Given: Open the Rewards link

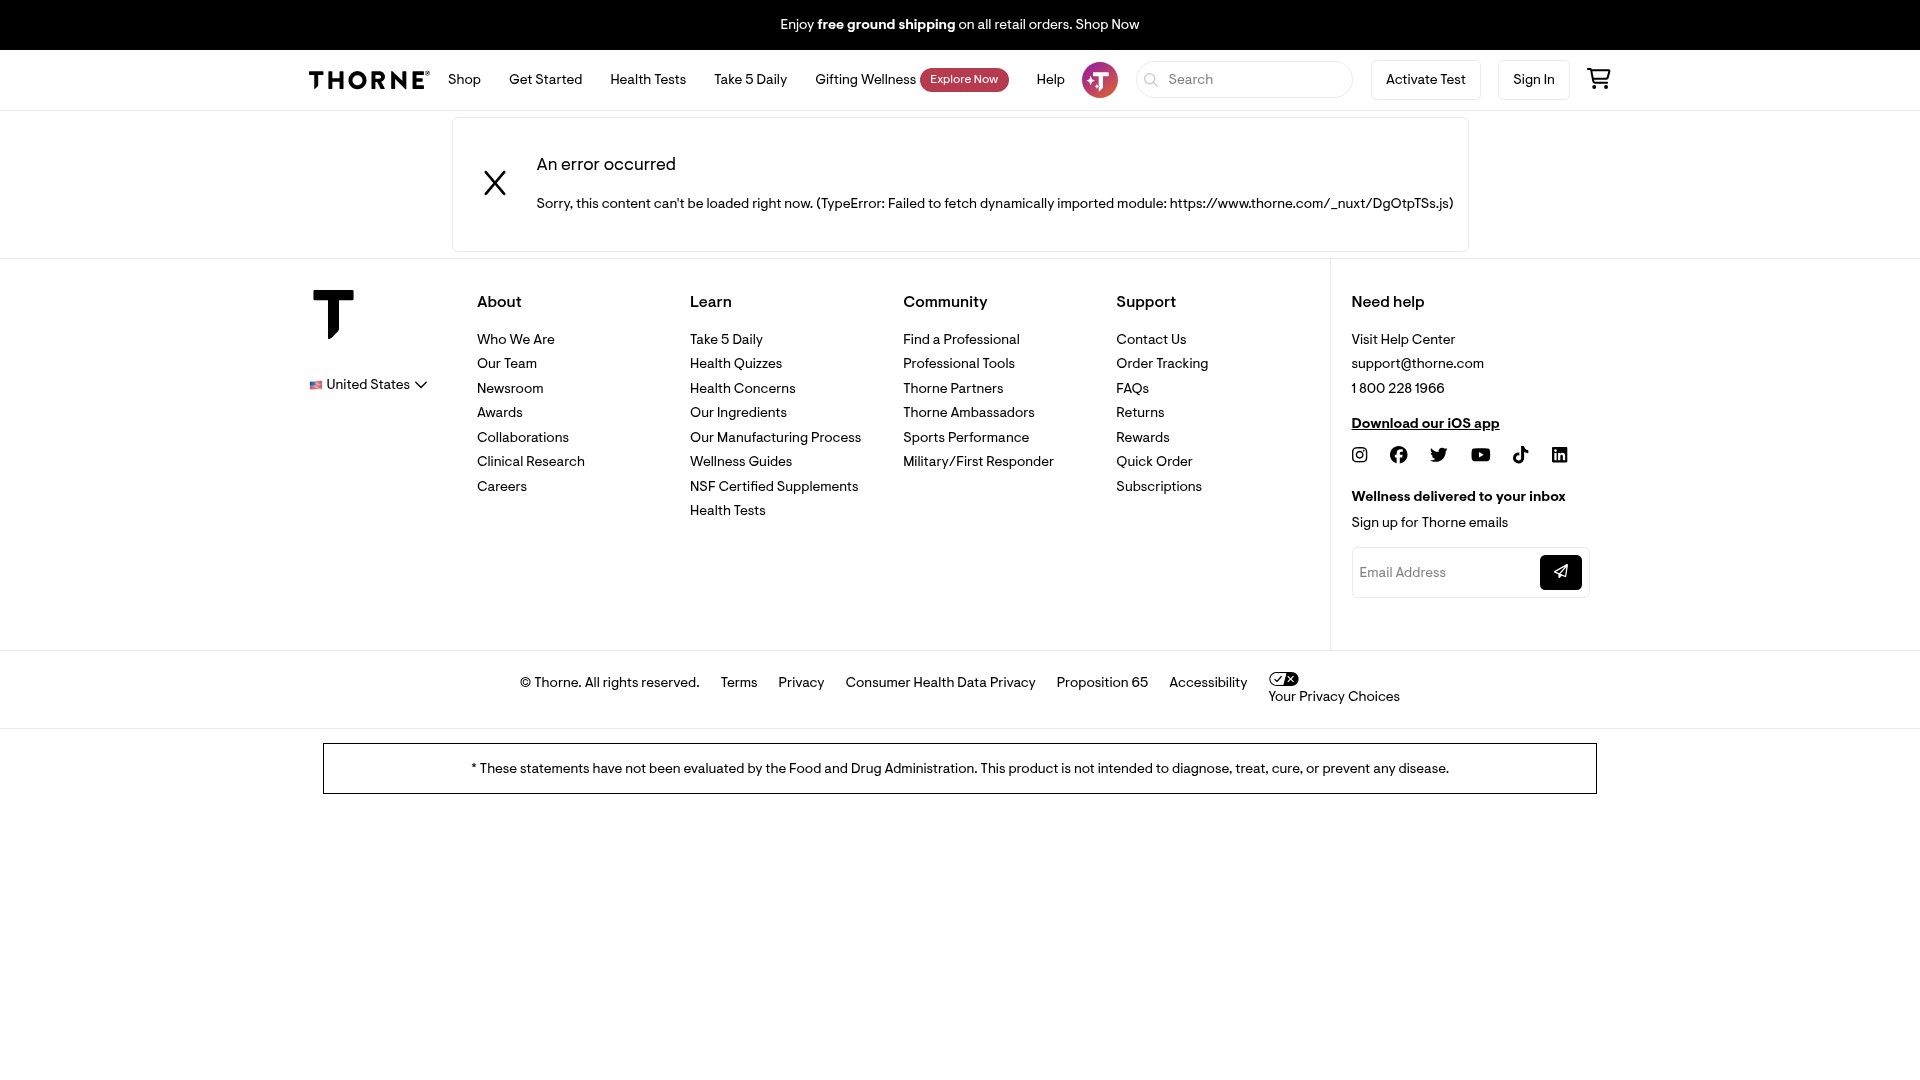Looking at the screenshot, I should pyautogui.click(x=1142, y=438).
